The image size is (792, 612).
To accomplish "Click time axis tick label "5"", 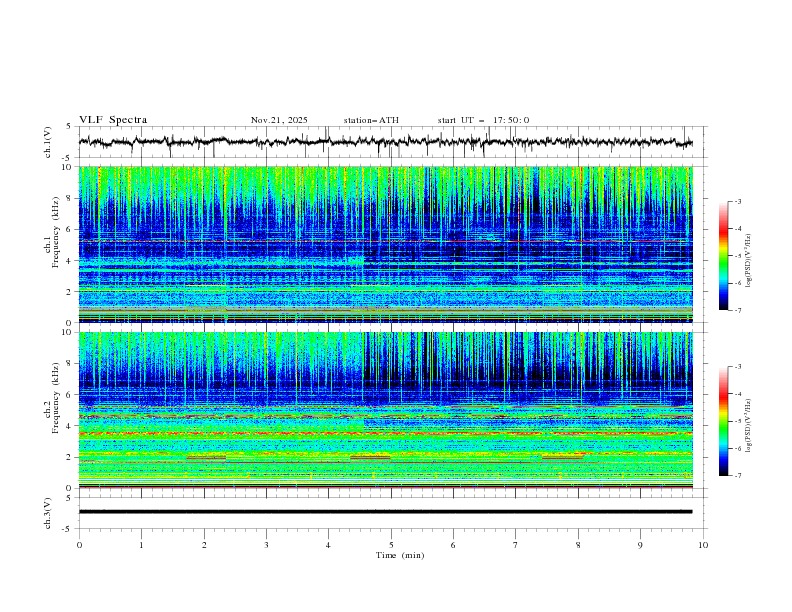I will [391, 545].
